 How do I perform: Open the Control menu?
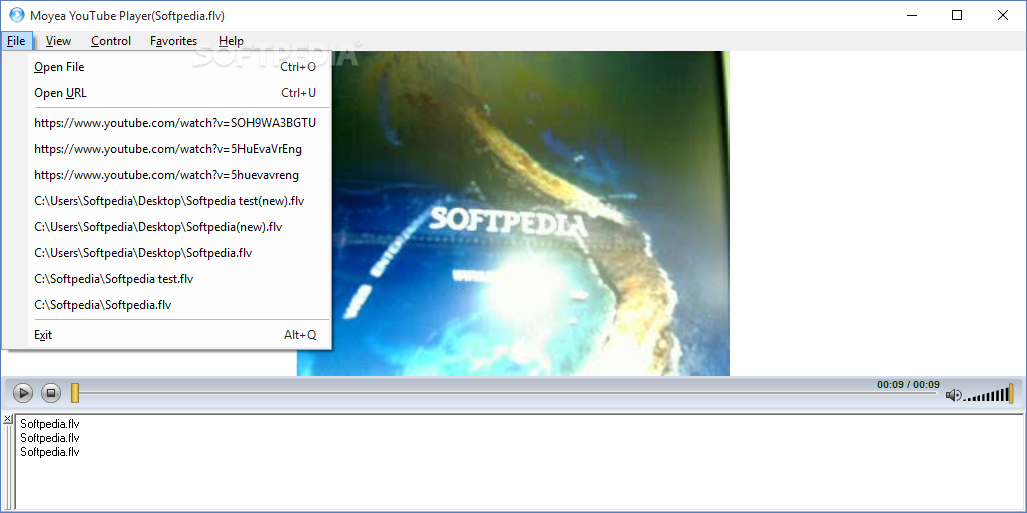pos(111,41)
